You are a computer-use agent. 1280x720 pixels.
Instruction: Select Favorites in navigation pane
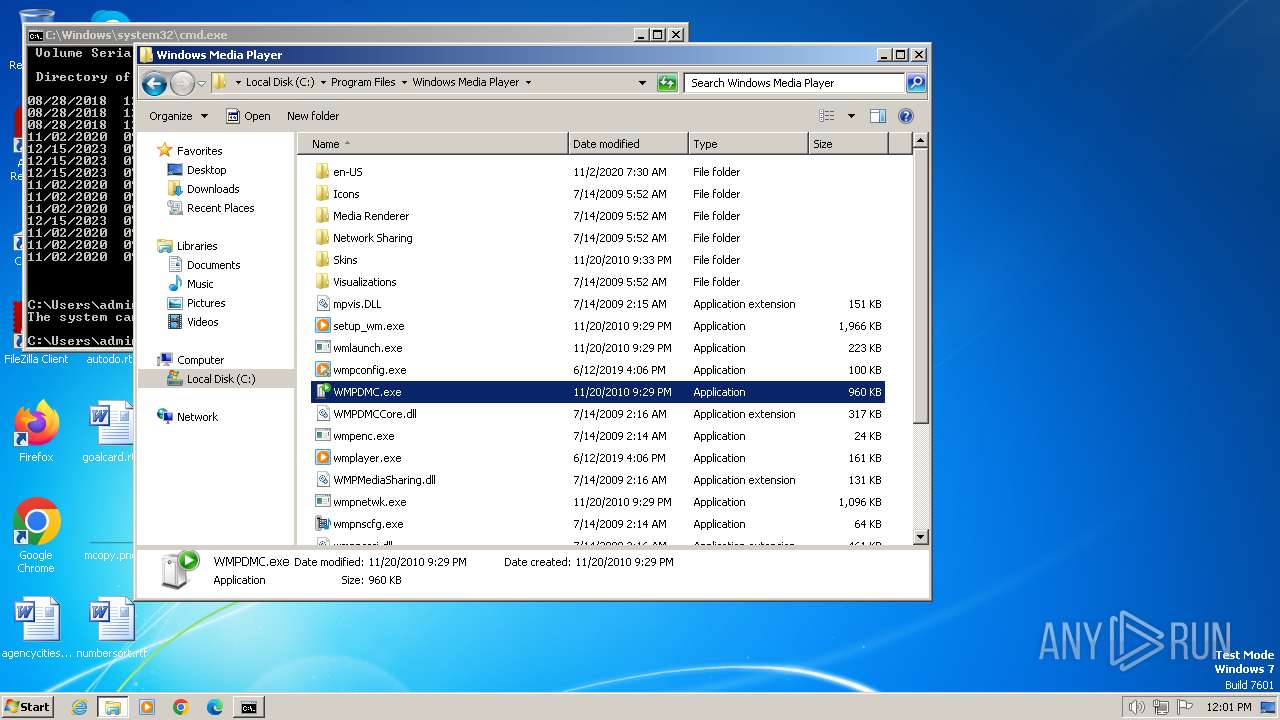click(x=199, y=151)
